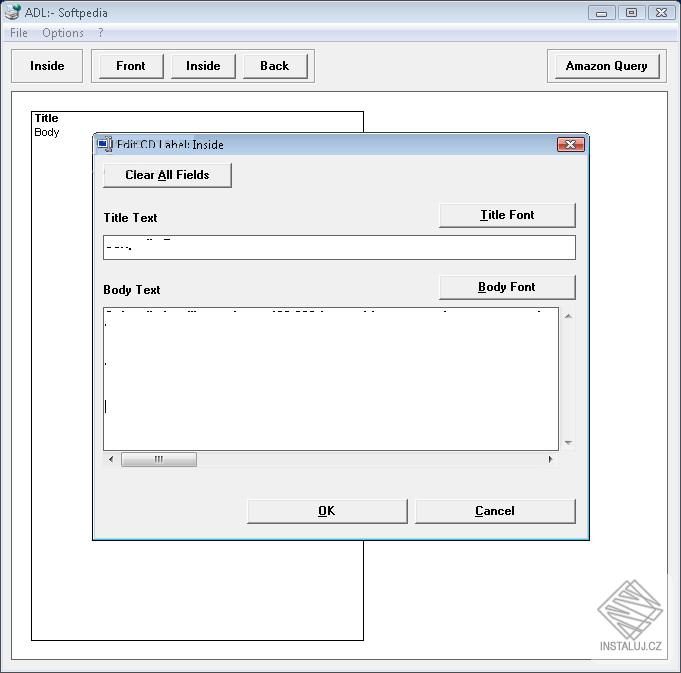Screen dimensions: 681x673
Task: Click the horizontal scrollbar thumb in Body Text
Action: point(159,459)
